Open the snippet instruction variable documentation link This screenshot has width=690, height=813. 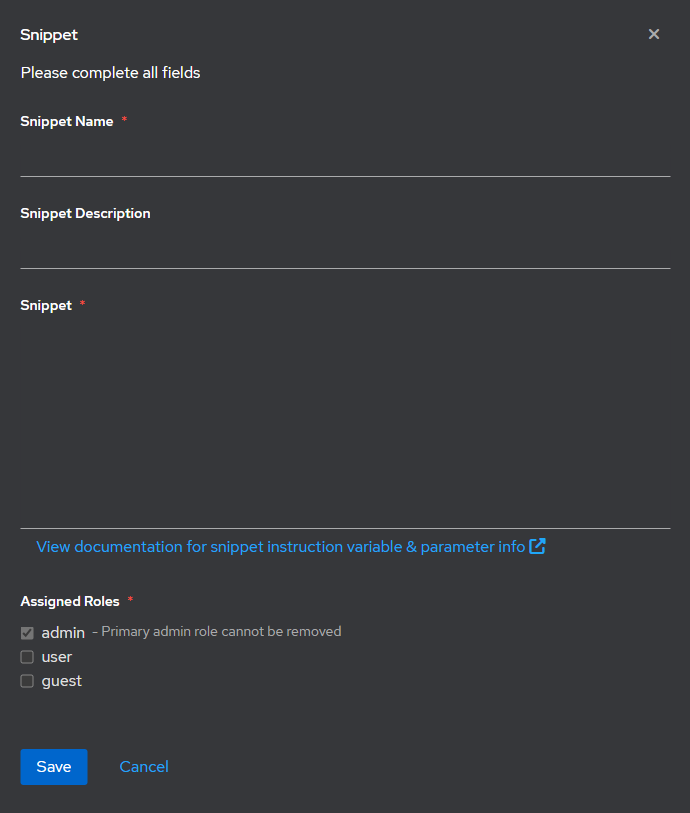pyautogui.click(x=280, y=546)
